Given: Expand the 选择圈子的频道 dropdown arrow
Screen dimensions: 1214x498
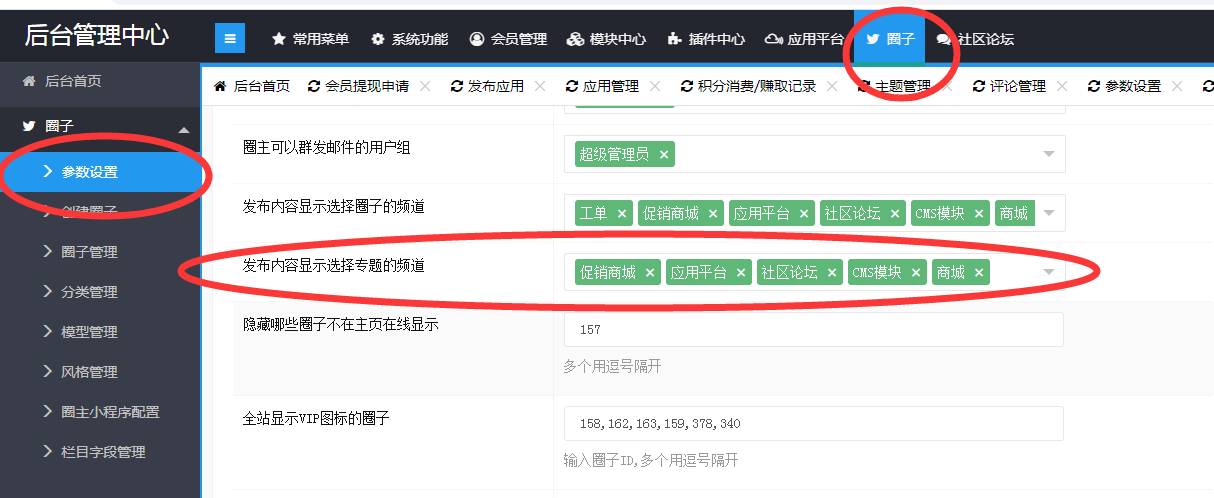Looking at the screenshot, I should (x=1049, y=213).
